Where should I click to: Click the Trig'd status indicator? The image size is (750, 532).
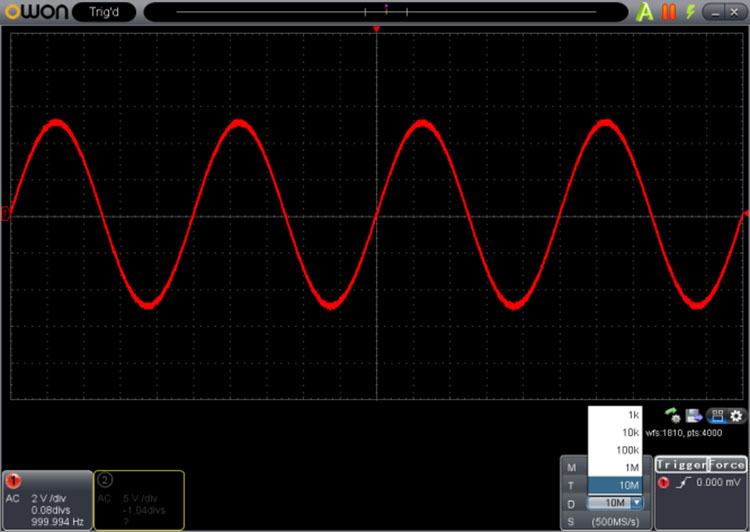click(104, 11)
